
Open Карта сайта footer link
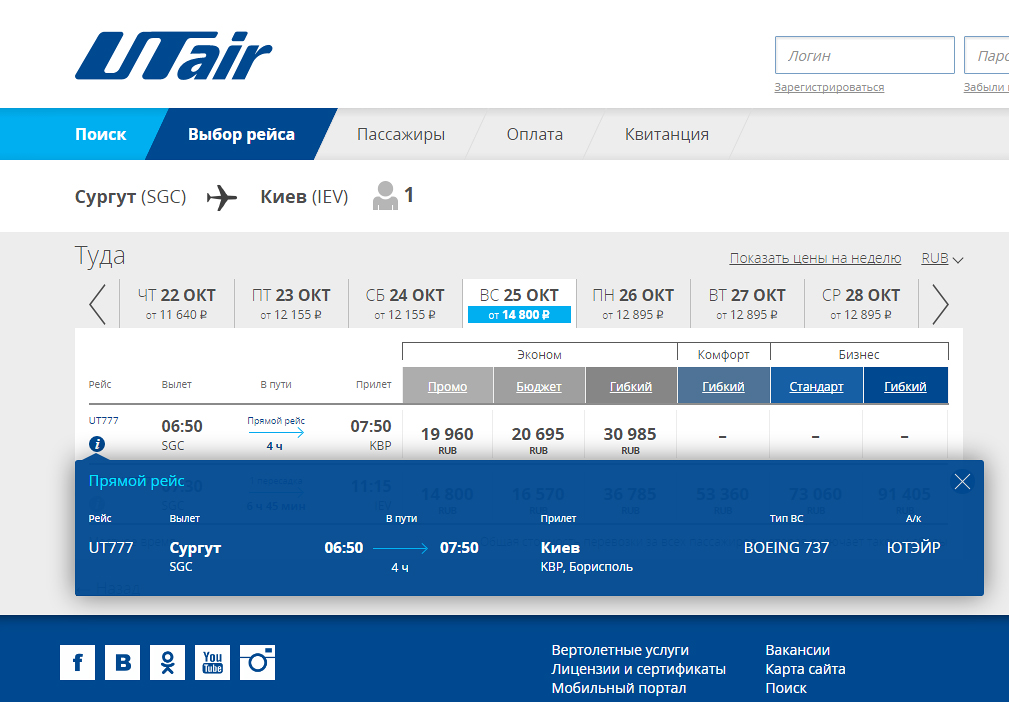[x=805, y=669]
